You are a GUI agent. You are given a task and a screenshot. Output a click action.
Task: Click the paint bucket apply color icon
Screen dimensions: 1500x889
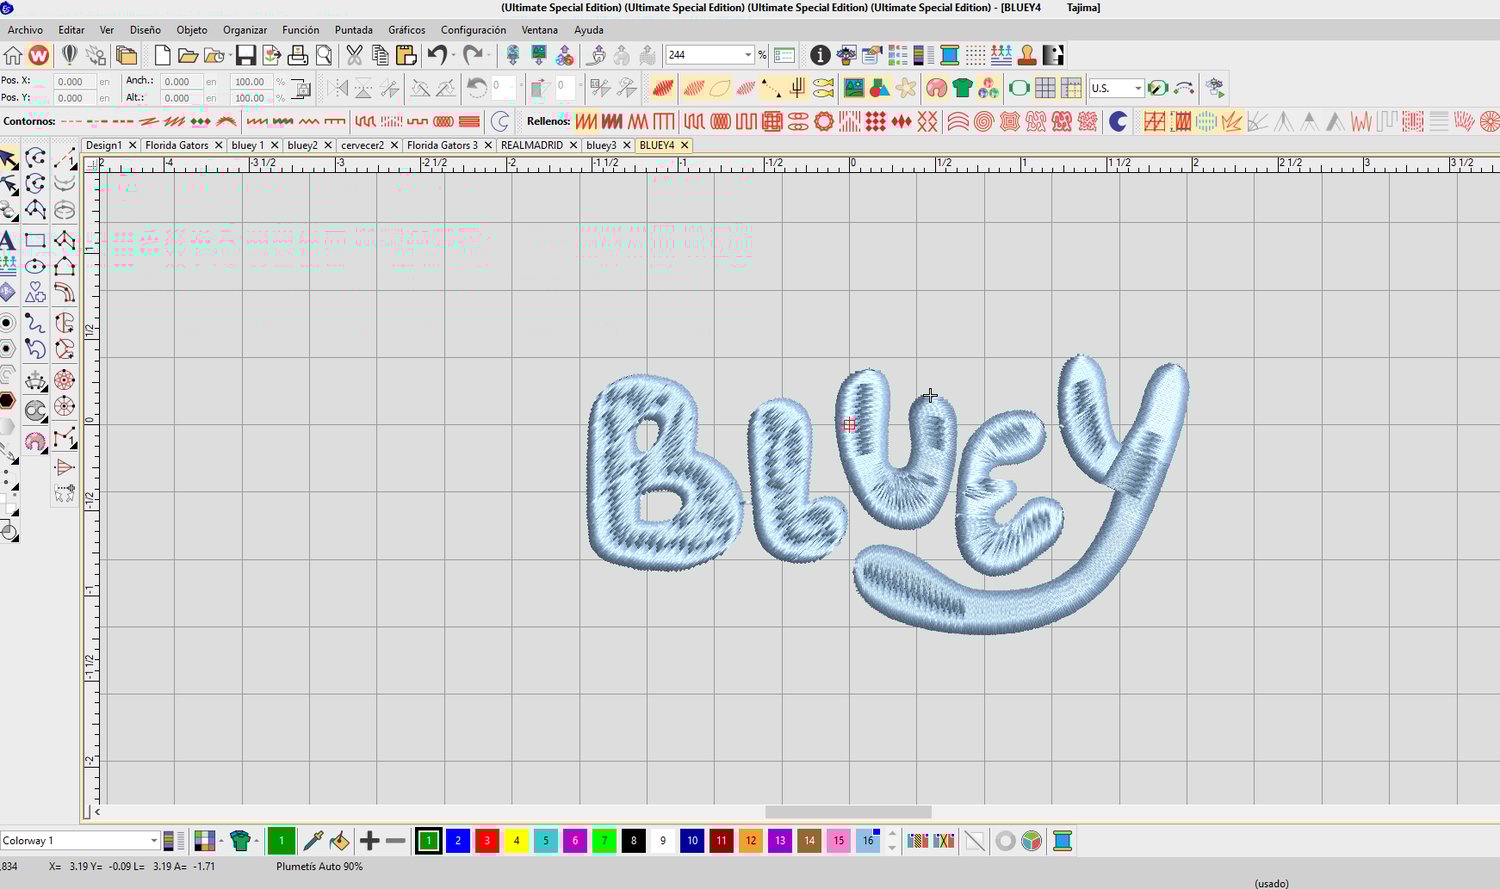point(340,841)
